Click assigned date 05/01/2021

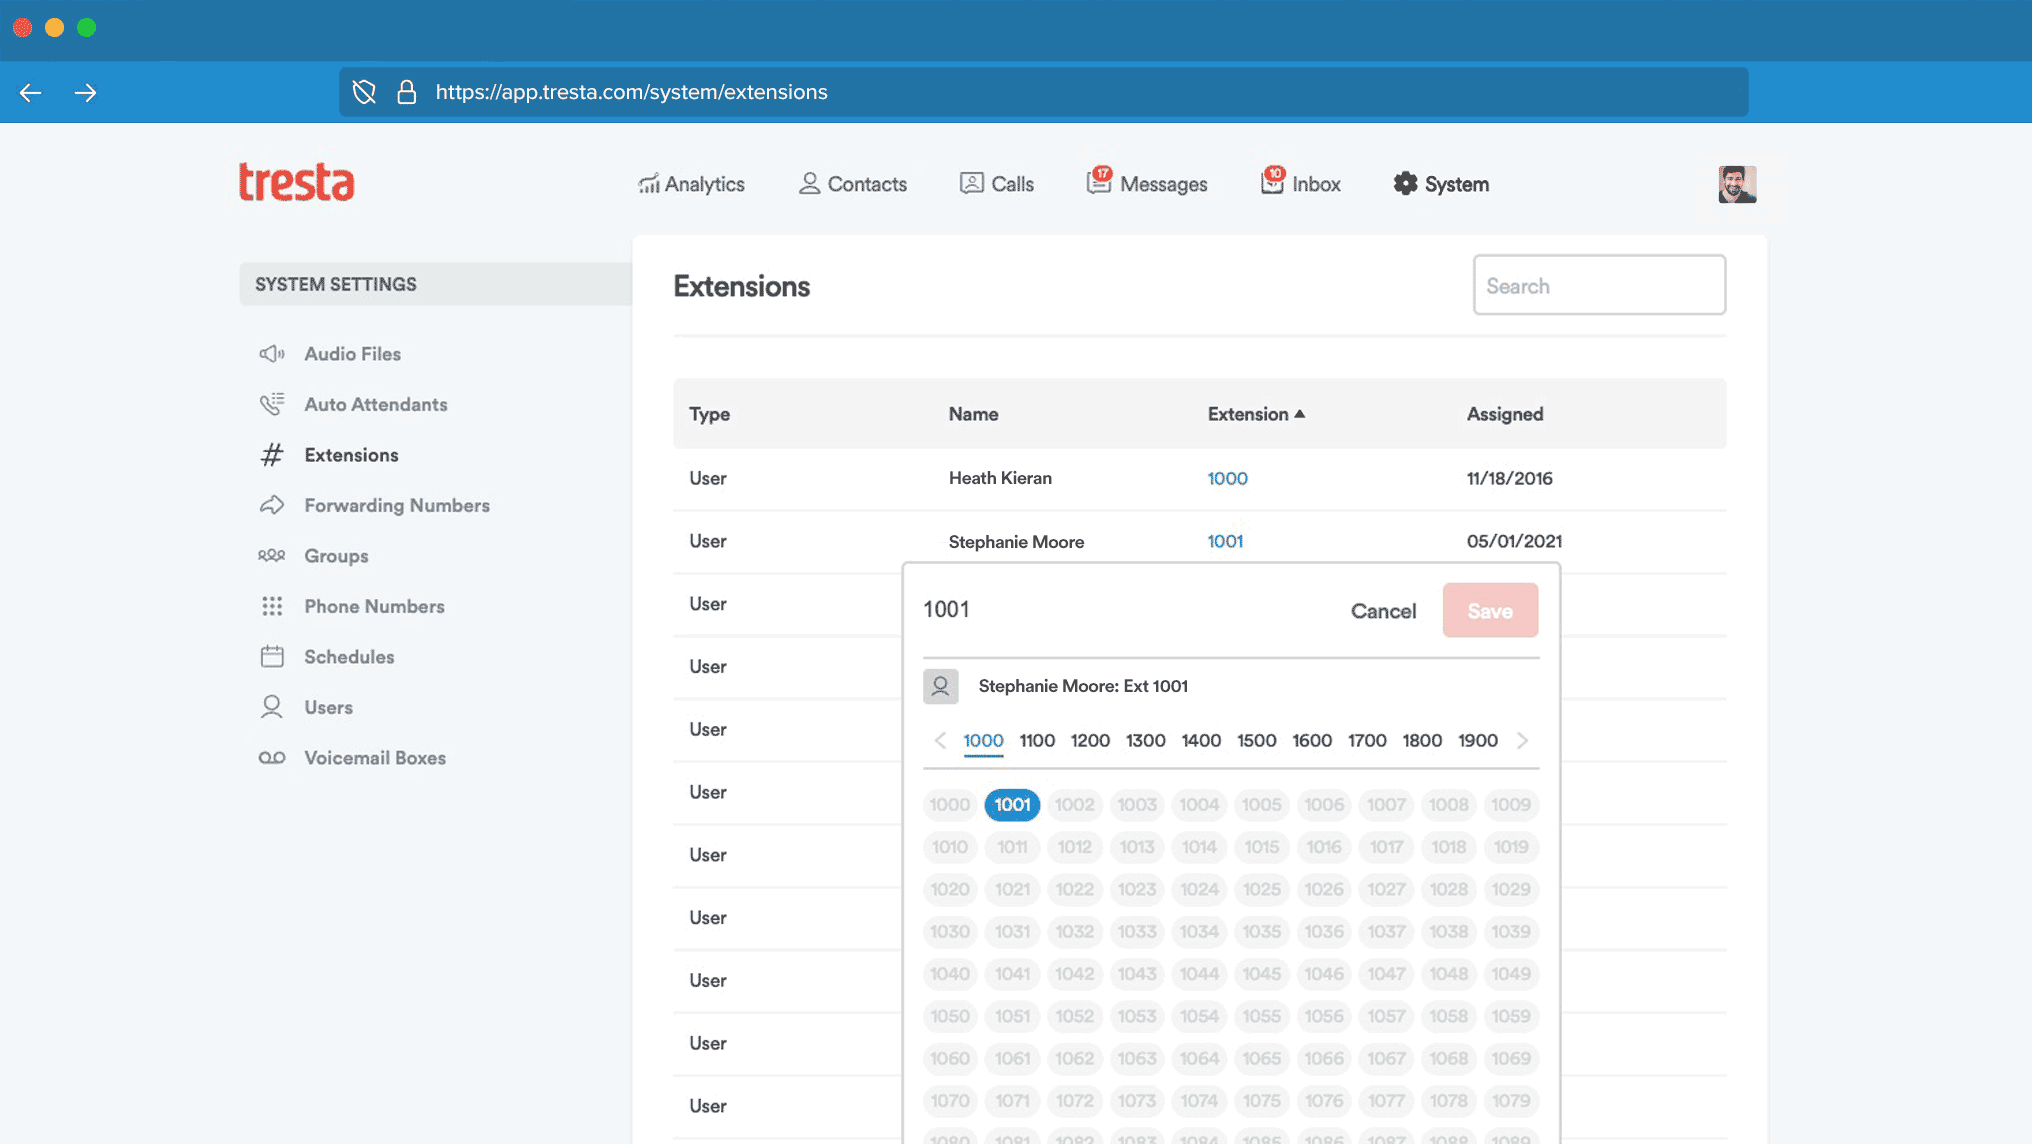(x=1514, y=541)
